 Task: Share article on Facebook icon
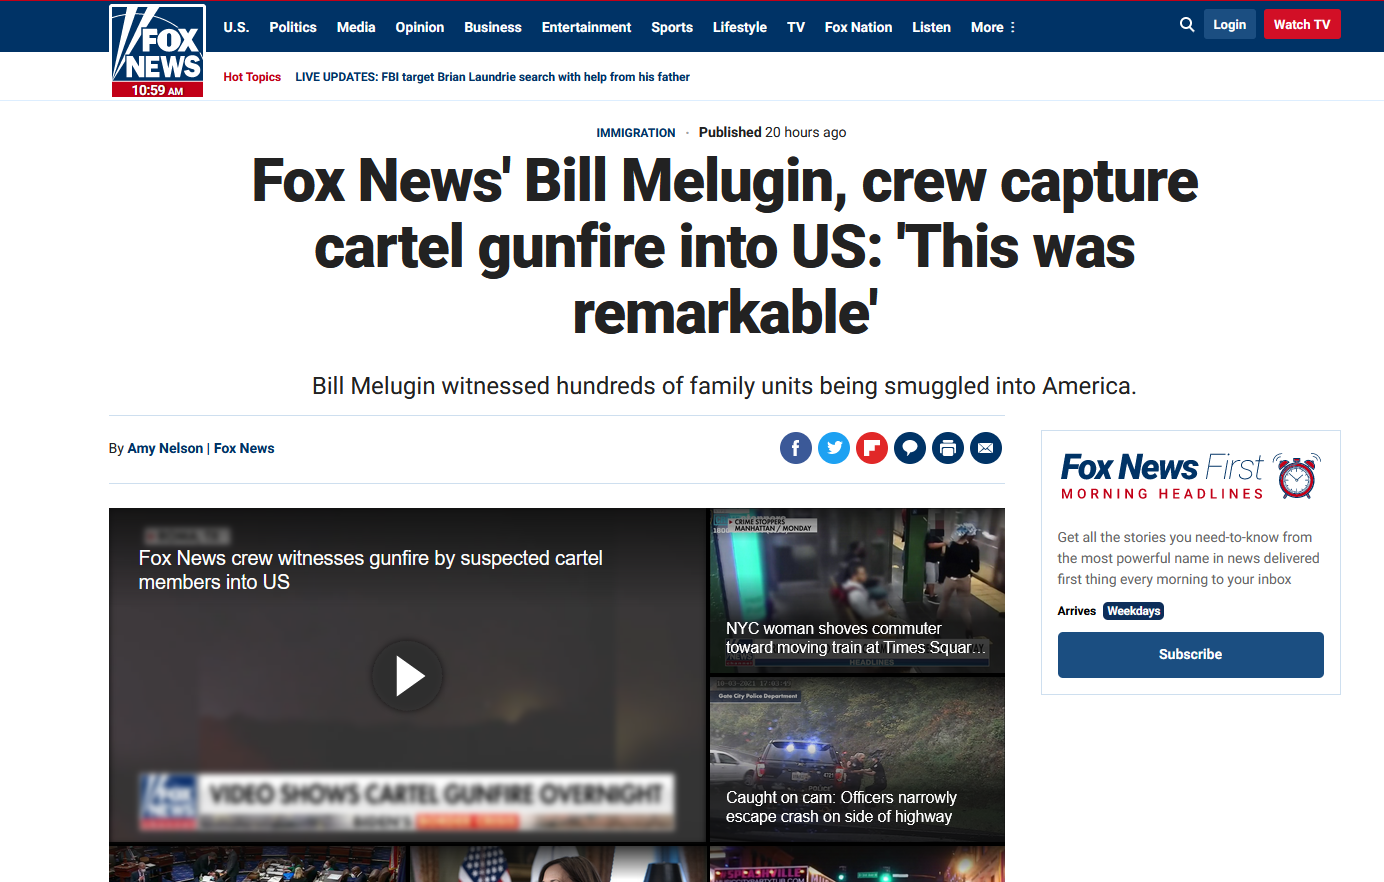pyautogui.click(x=796, y=448)
